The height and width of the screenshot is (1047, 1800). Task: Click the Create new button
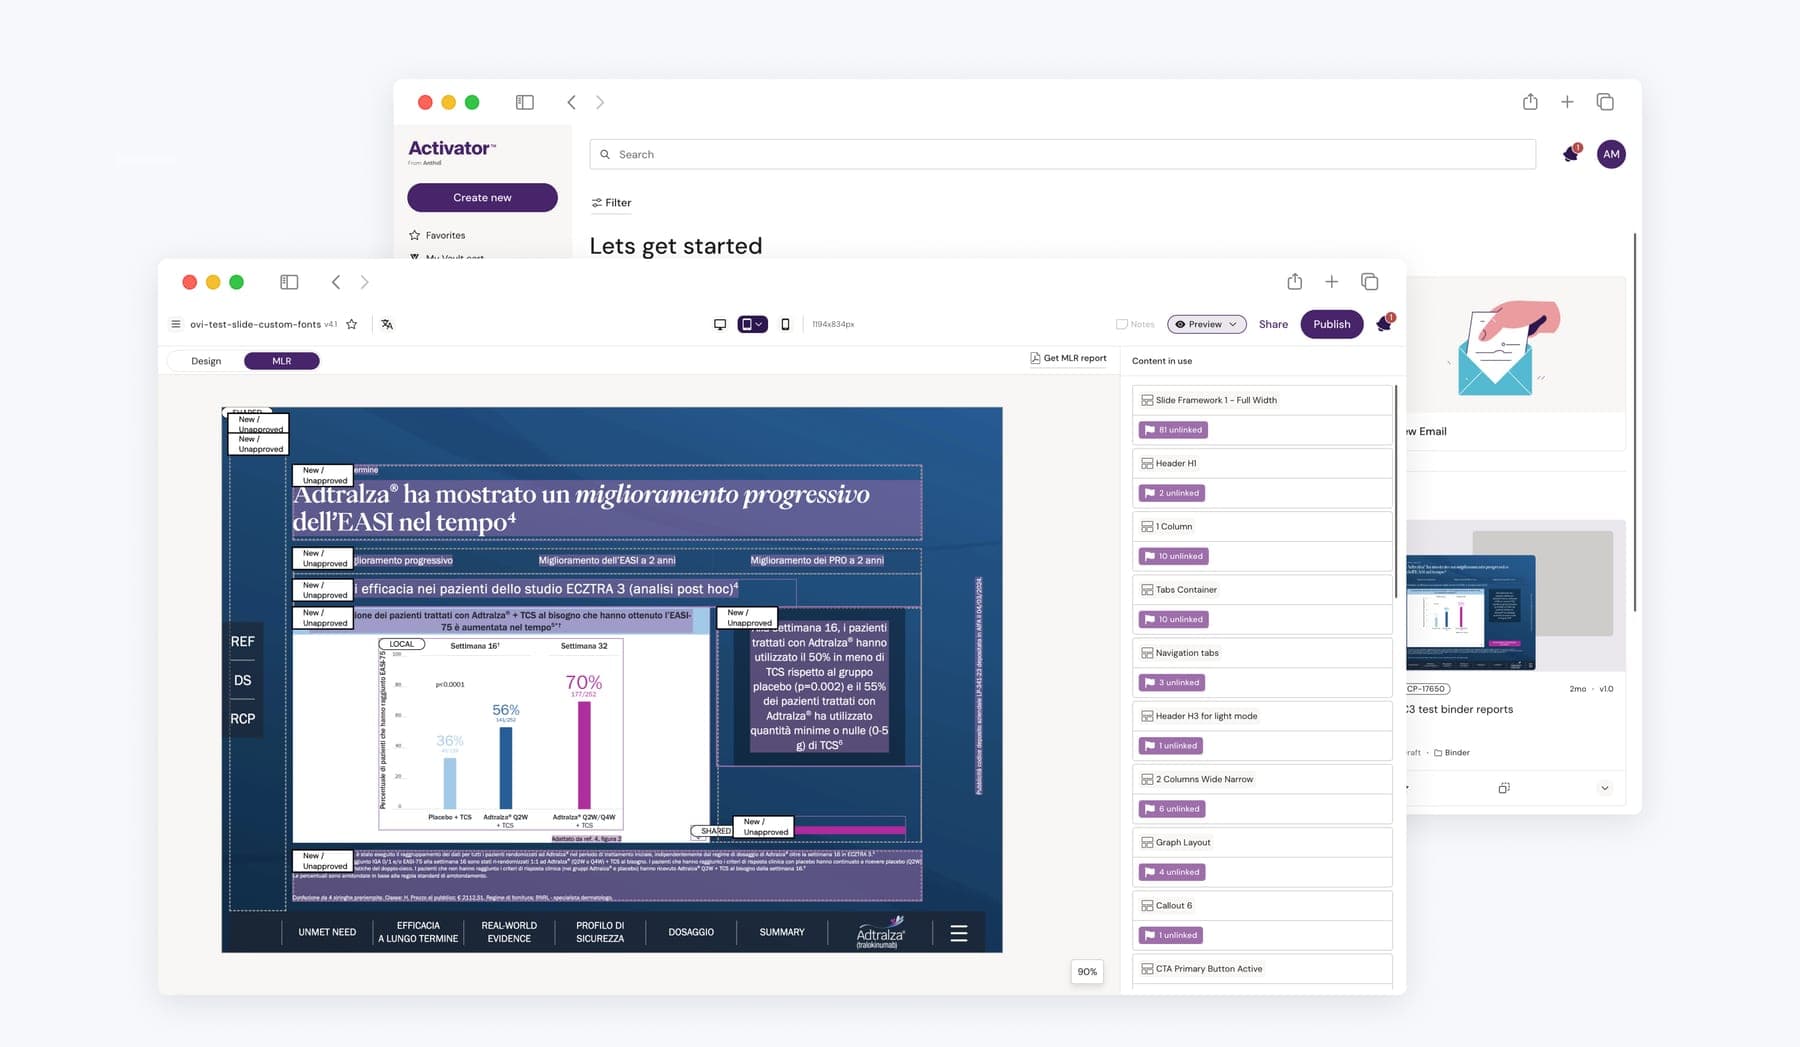point(482,197)
